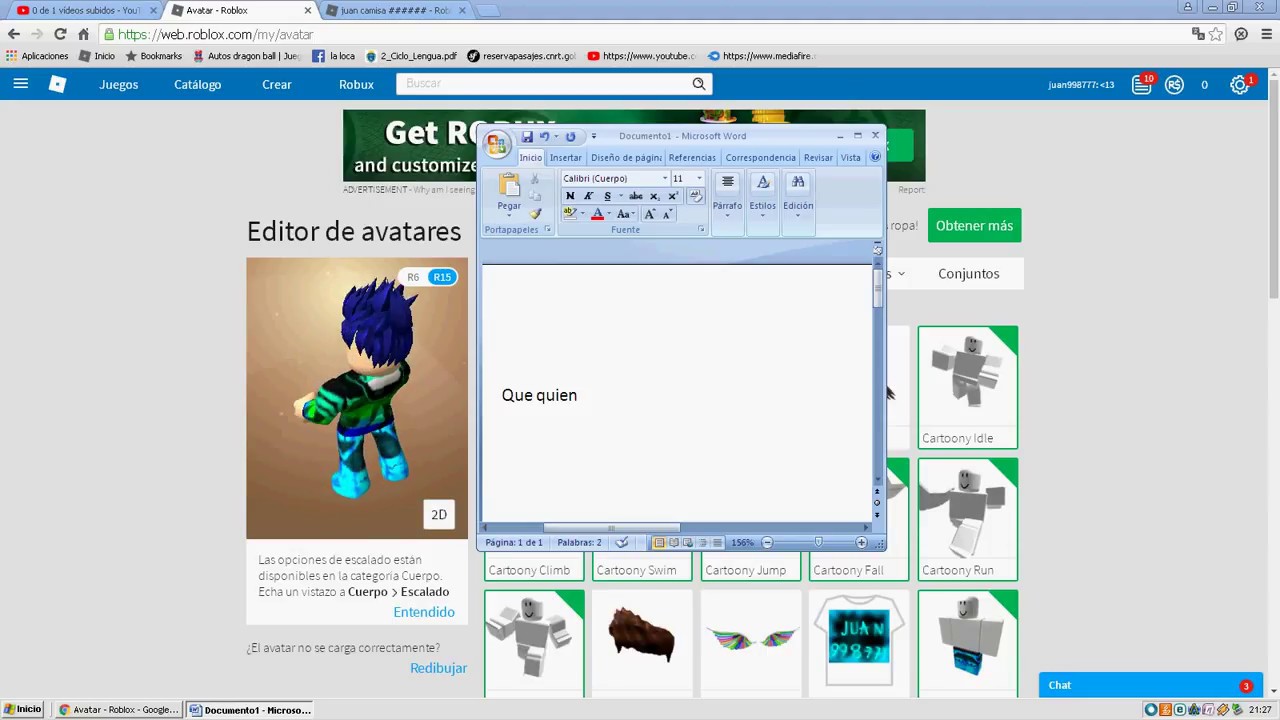Apply underline (S) formatting in Word
Viewport: 1280px width, 720px height.
point(607,196)
